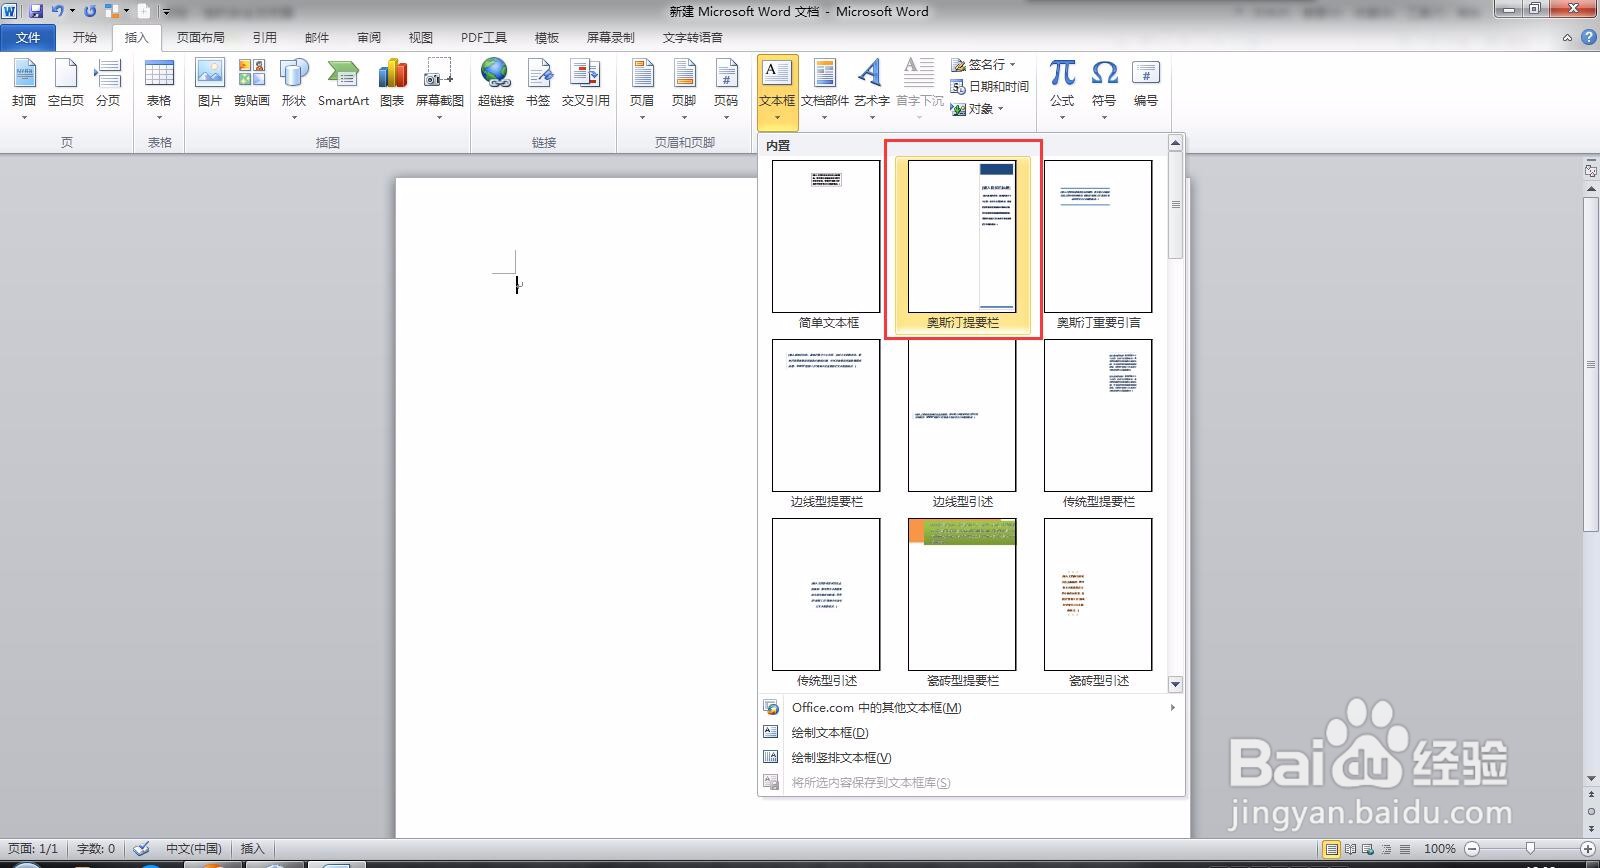
Task: Switch to the 审阅 (Review) tab
Action: click(x=369, y=37)
